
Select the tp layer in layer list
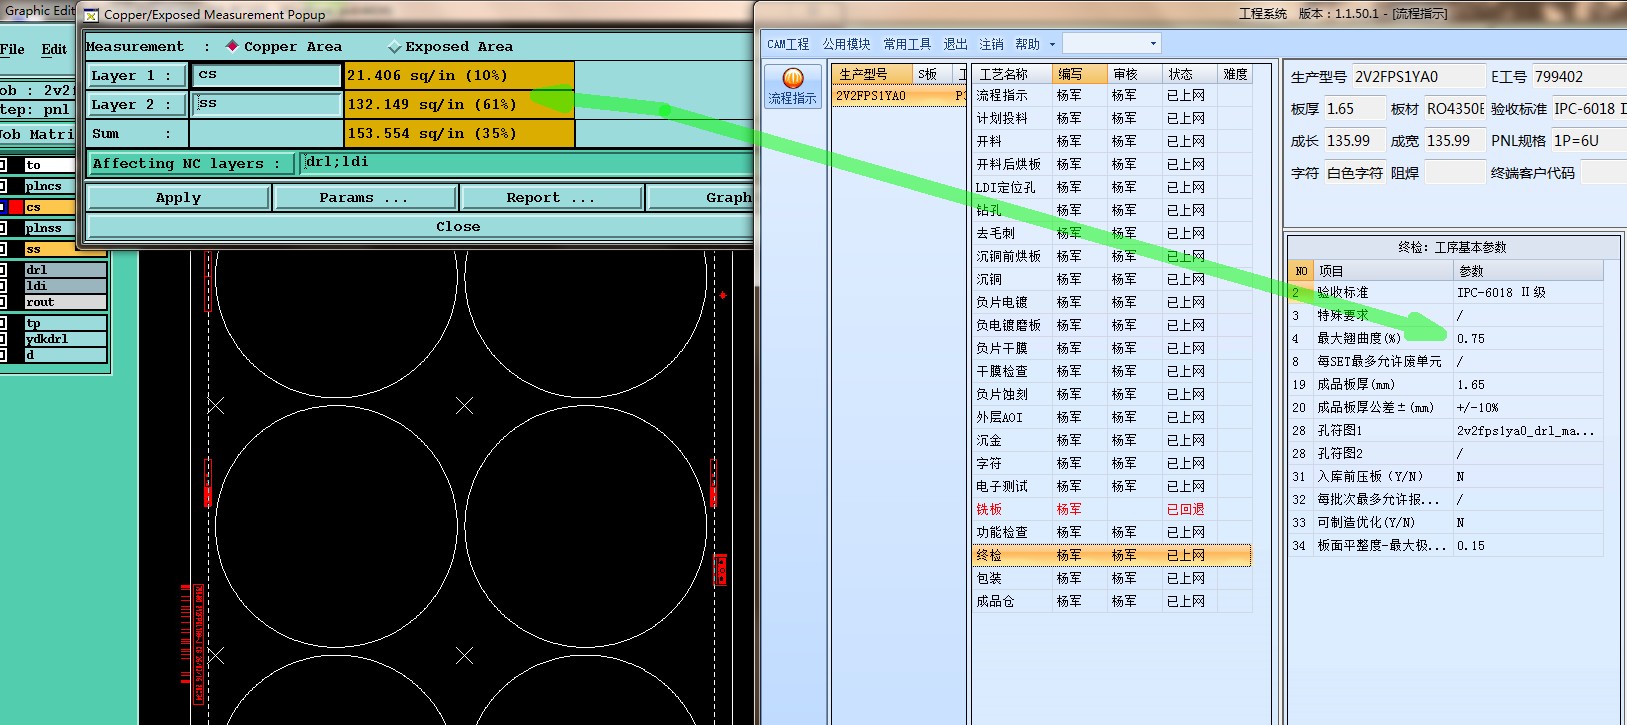pos(65,323)
